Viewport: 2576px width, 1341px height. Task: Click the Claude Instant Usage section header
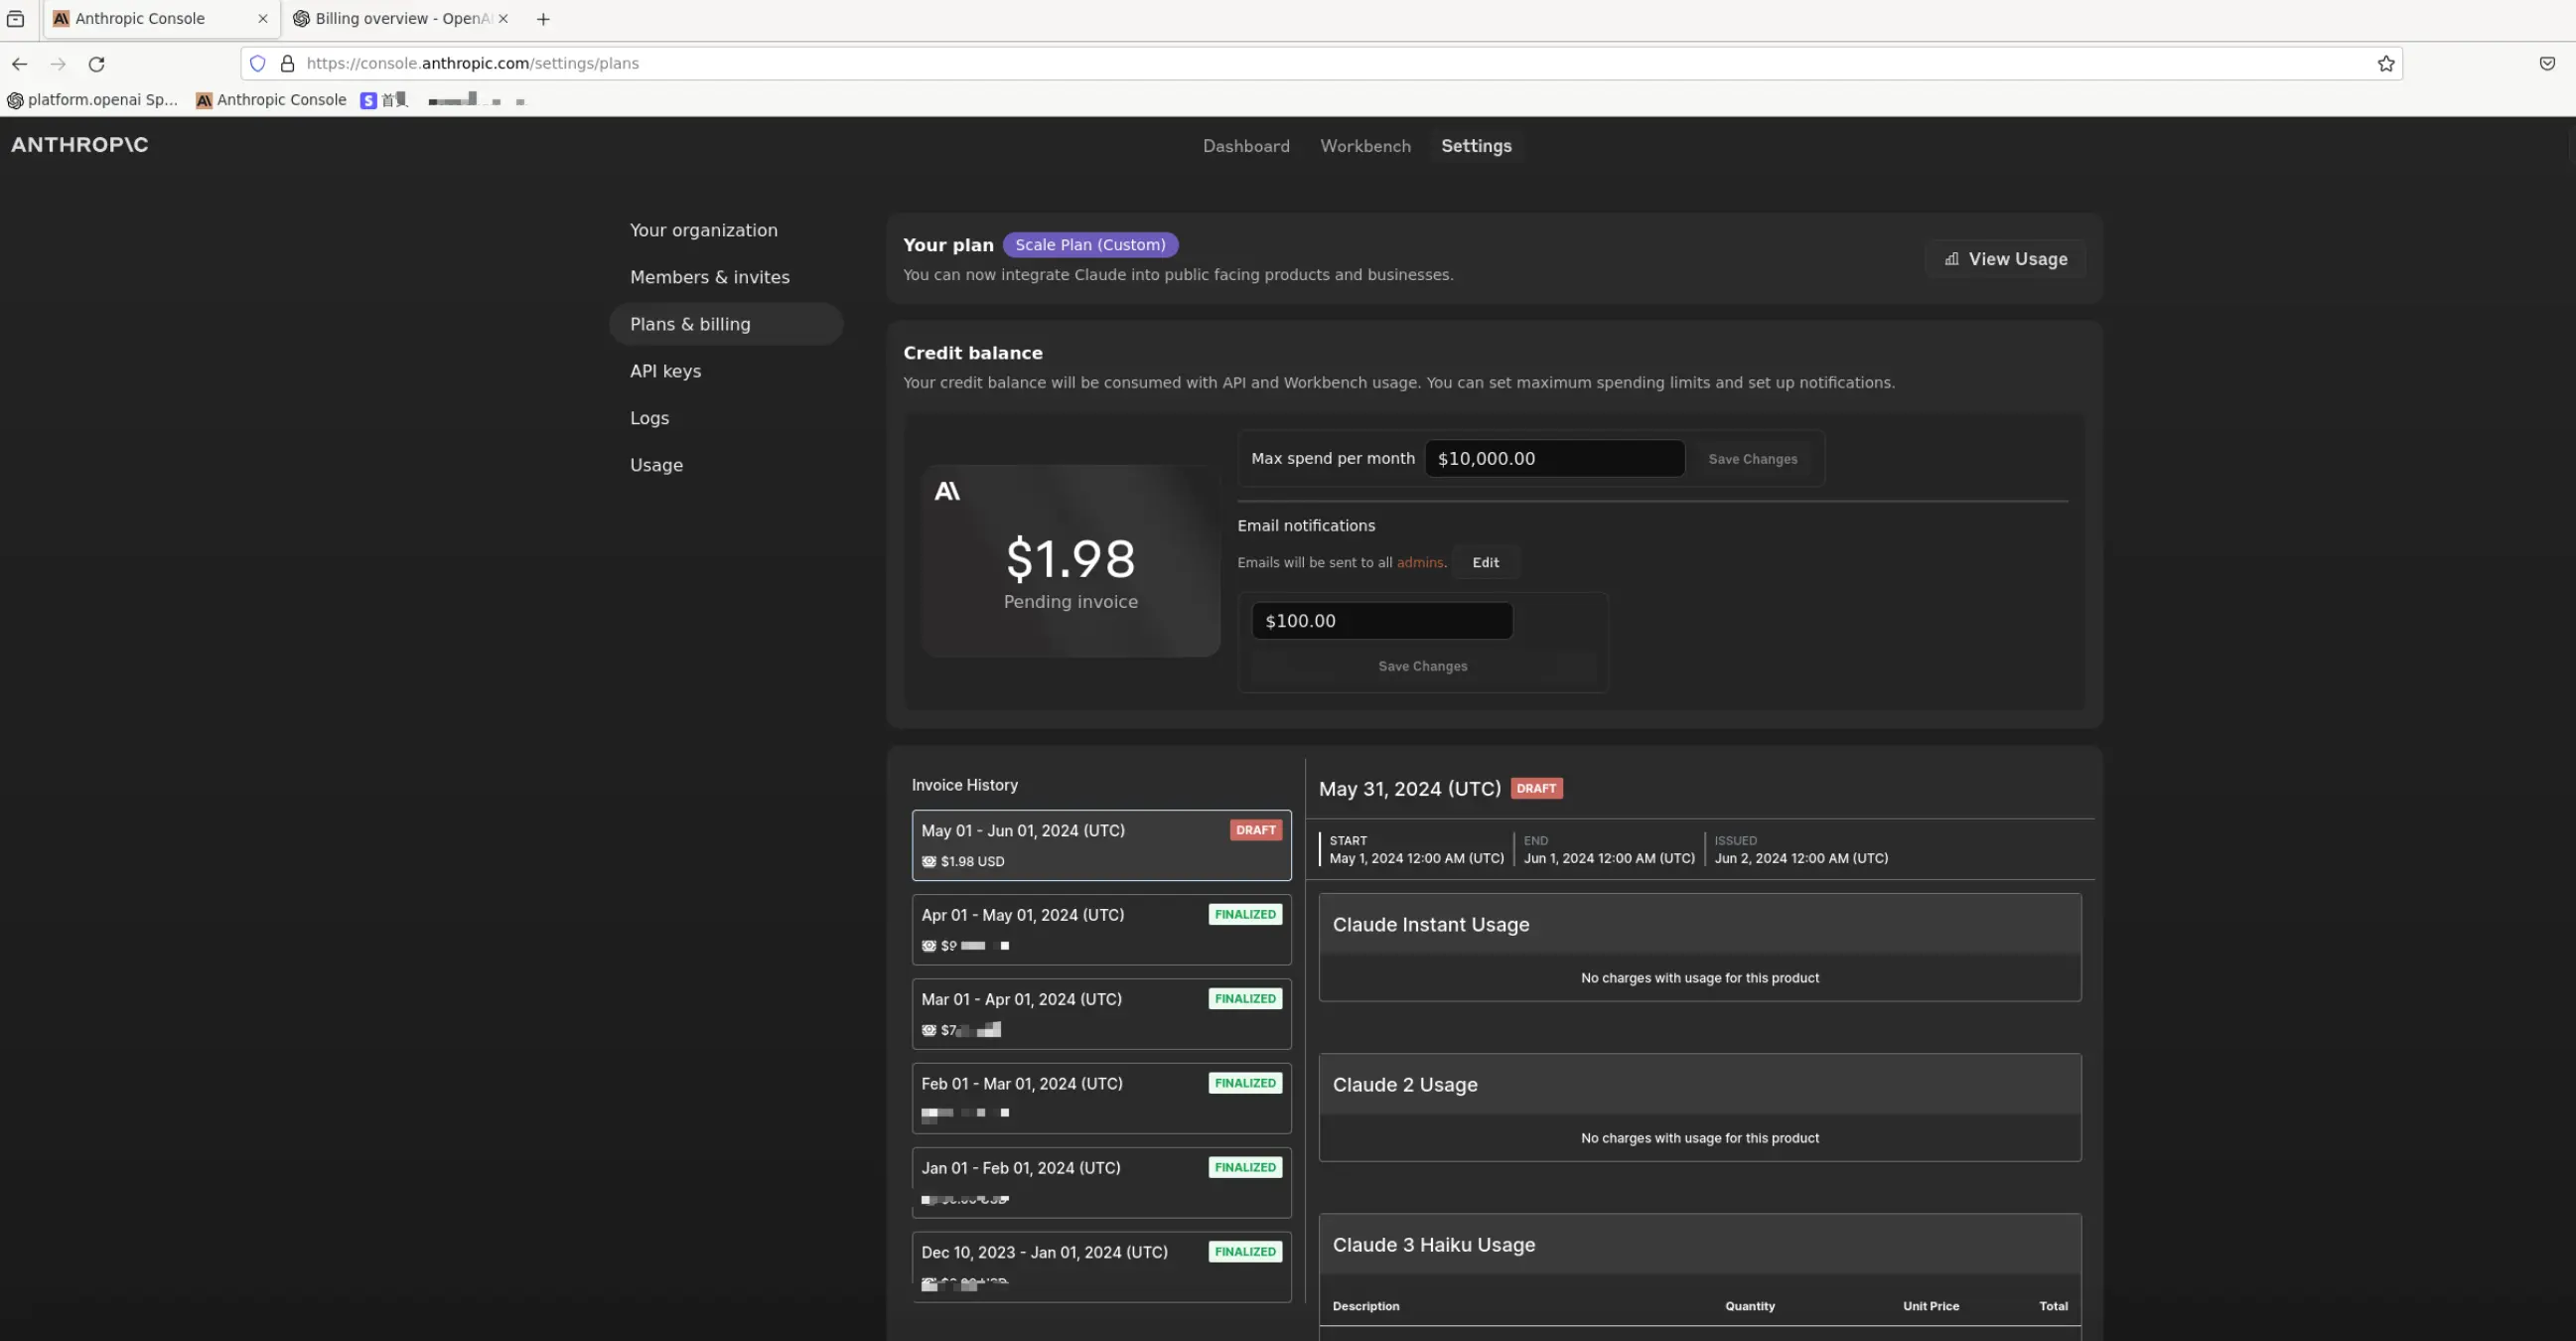pos(1699,925)
